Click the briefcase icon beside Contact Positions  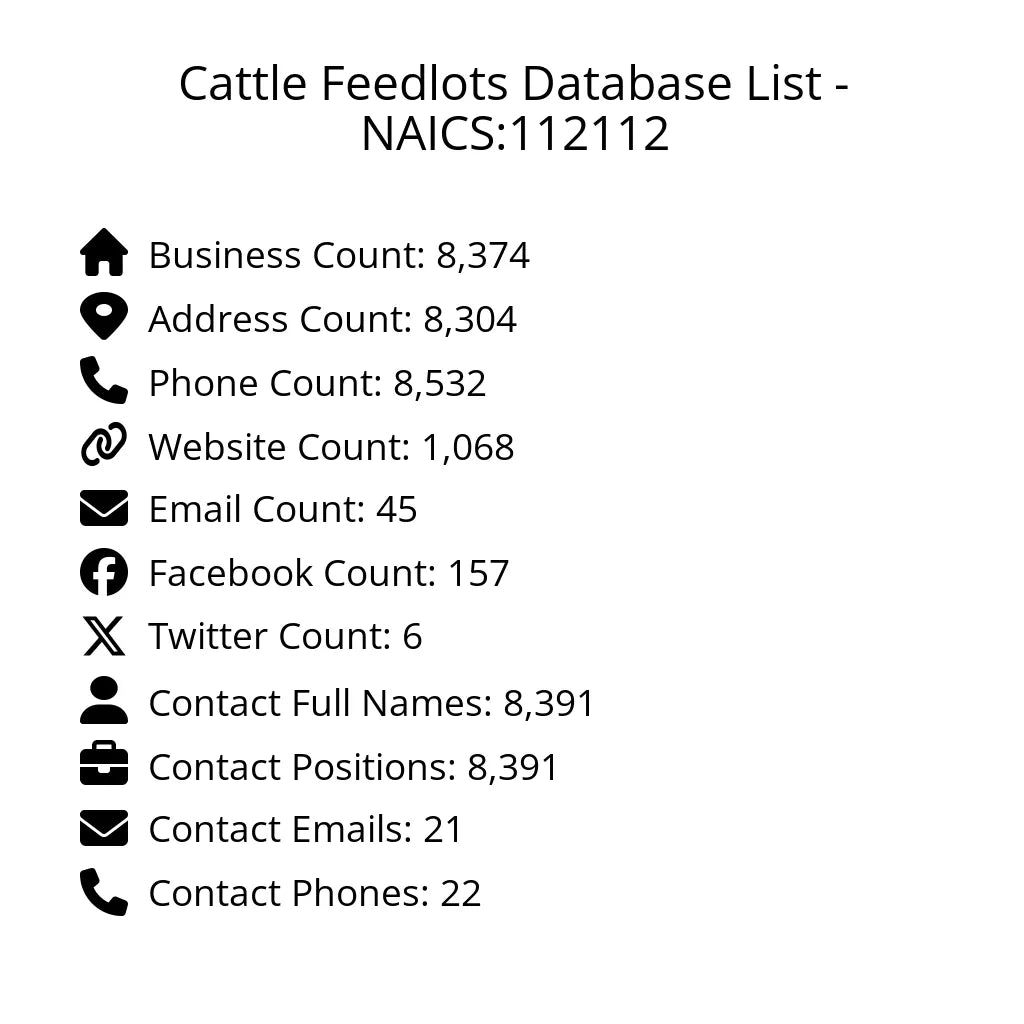[104, 765]
